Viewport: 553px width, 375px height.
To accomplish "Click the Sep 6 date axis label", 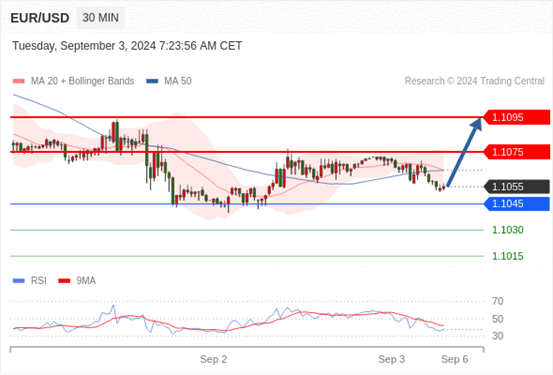I will pyautogui.click(x=455, y=359).
